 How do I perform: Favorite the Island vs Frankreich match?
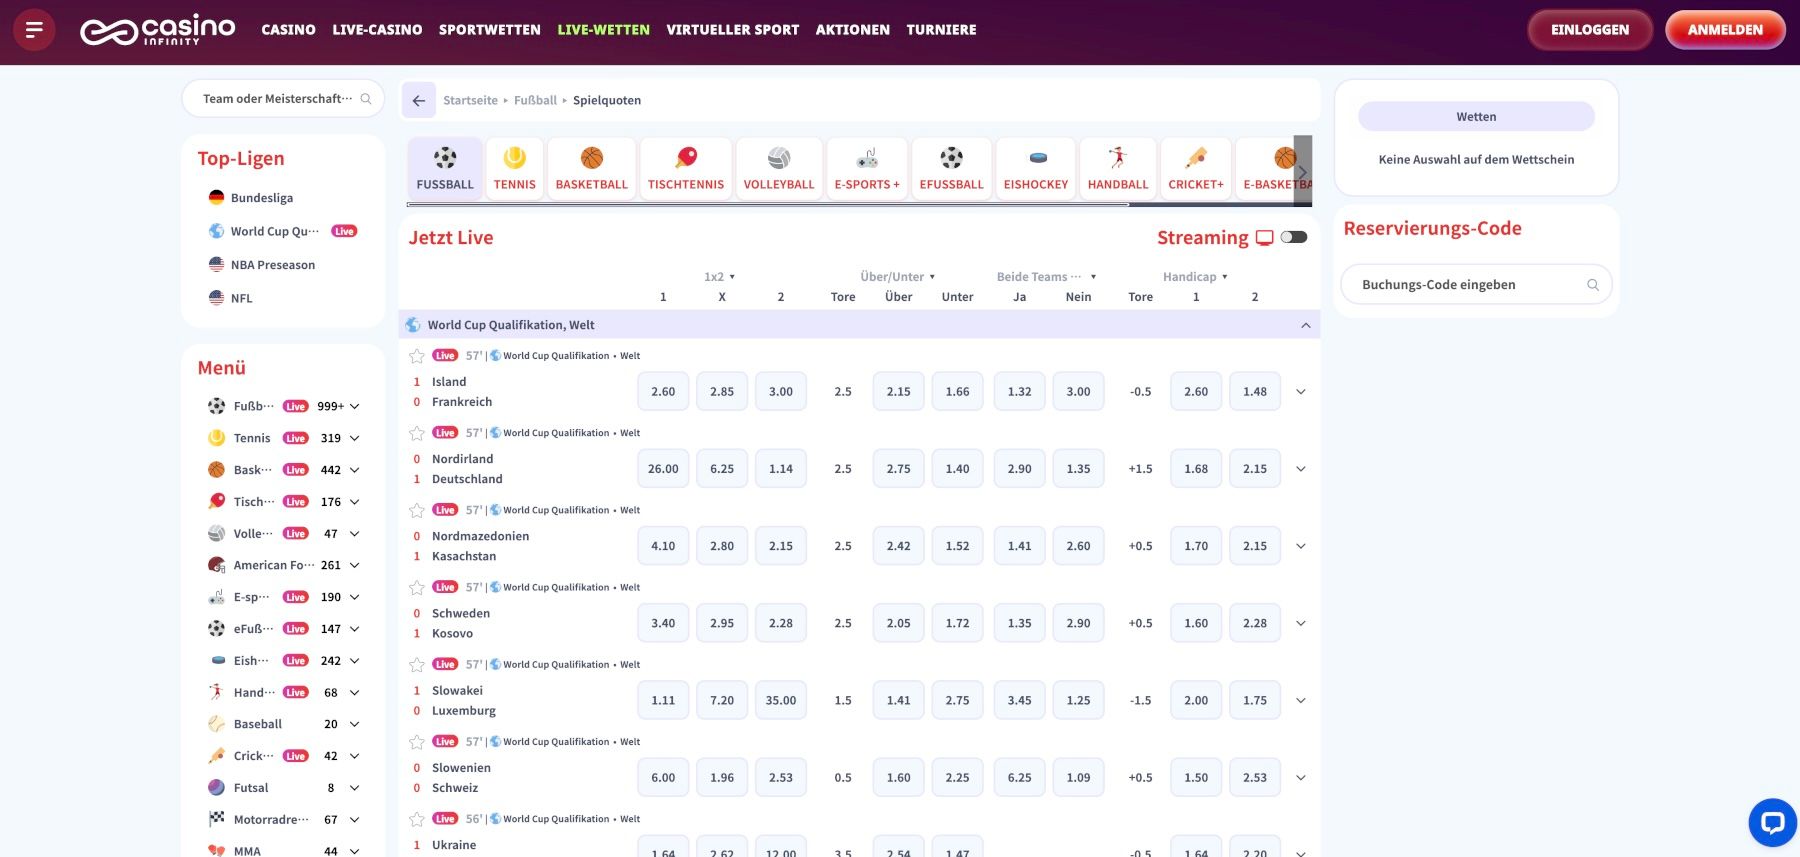pos(417,356)
